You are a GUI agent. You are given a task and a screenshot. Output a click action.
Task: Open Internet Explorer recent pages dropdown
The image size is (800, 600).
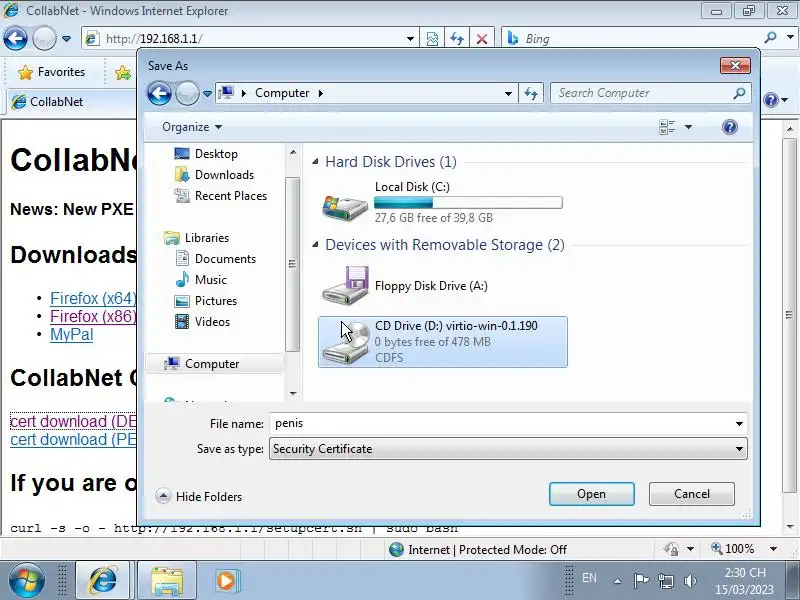[66, 39]
